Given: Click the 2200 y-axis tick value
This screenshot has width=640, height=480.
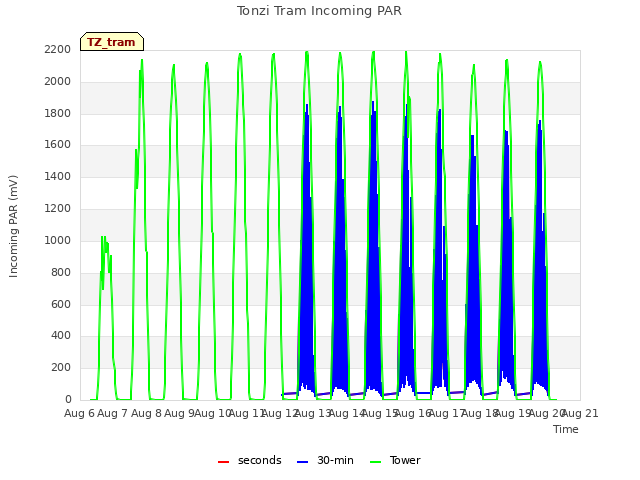Looking at the screenshot, I should pos(58,49).
